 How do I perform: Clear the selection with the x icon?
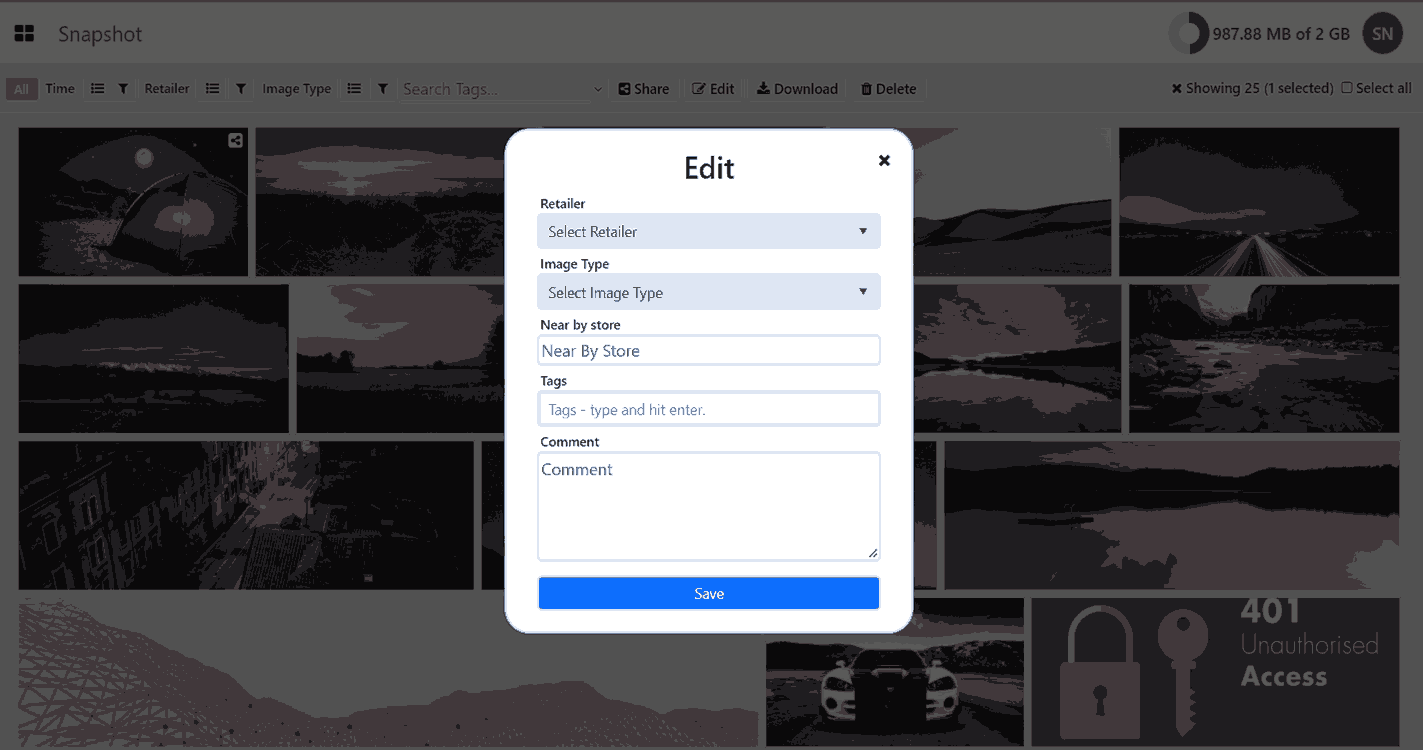coord(1177,89)
